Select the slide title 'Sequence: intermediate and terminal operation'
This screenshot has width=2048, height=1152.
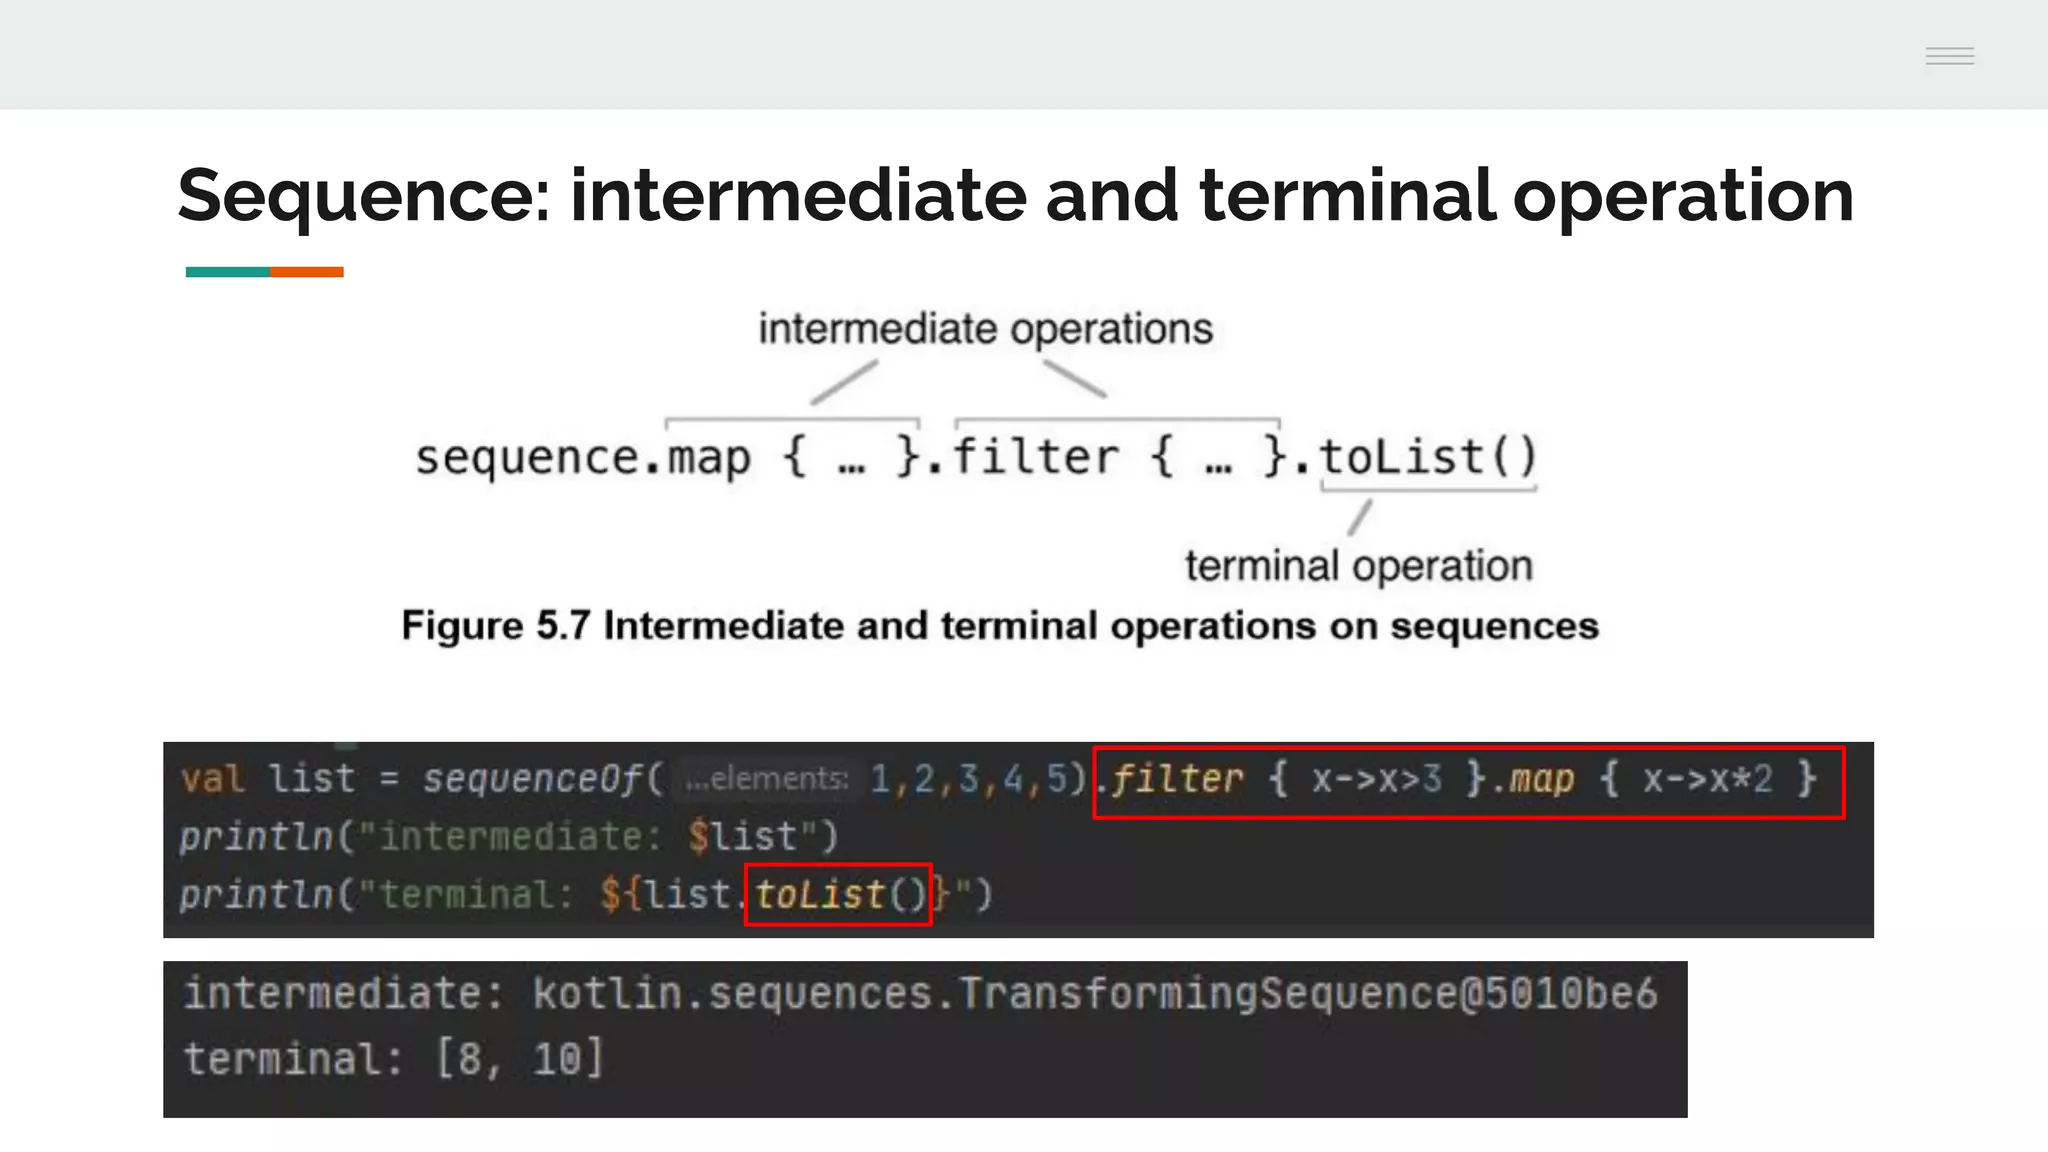1015,196
